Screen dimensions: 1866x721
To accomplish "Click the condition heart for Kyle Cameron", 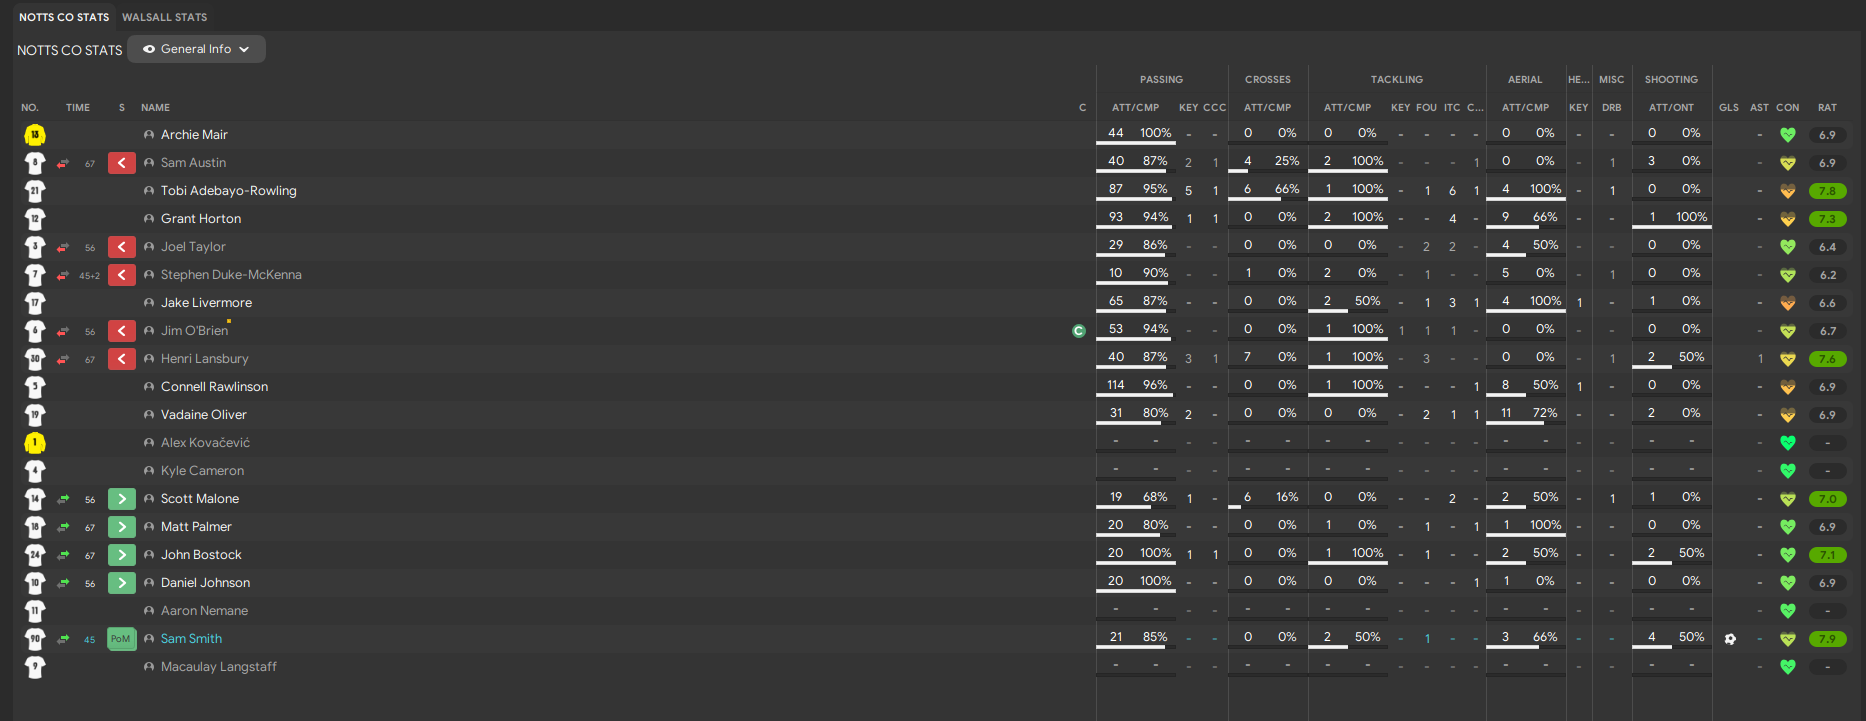I will coord(1788,471).
